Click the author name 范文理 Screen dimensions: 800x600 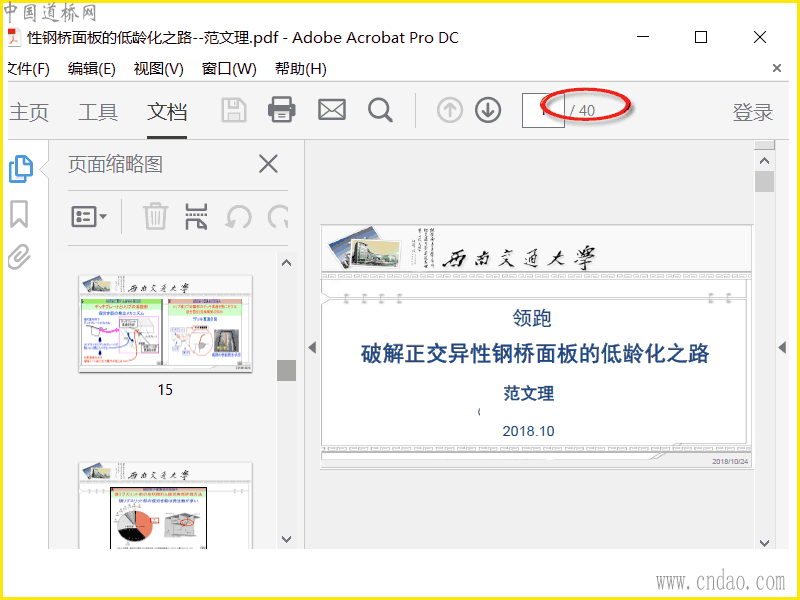(529, 393)
